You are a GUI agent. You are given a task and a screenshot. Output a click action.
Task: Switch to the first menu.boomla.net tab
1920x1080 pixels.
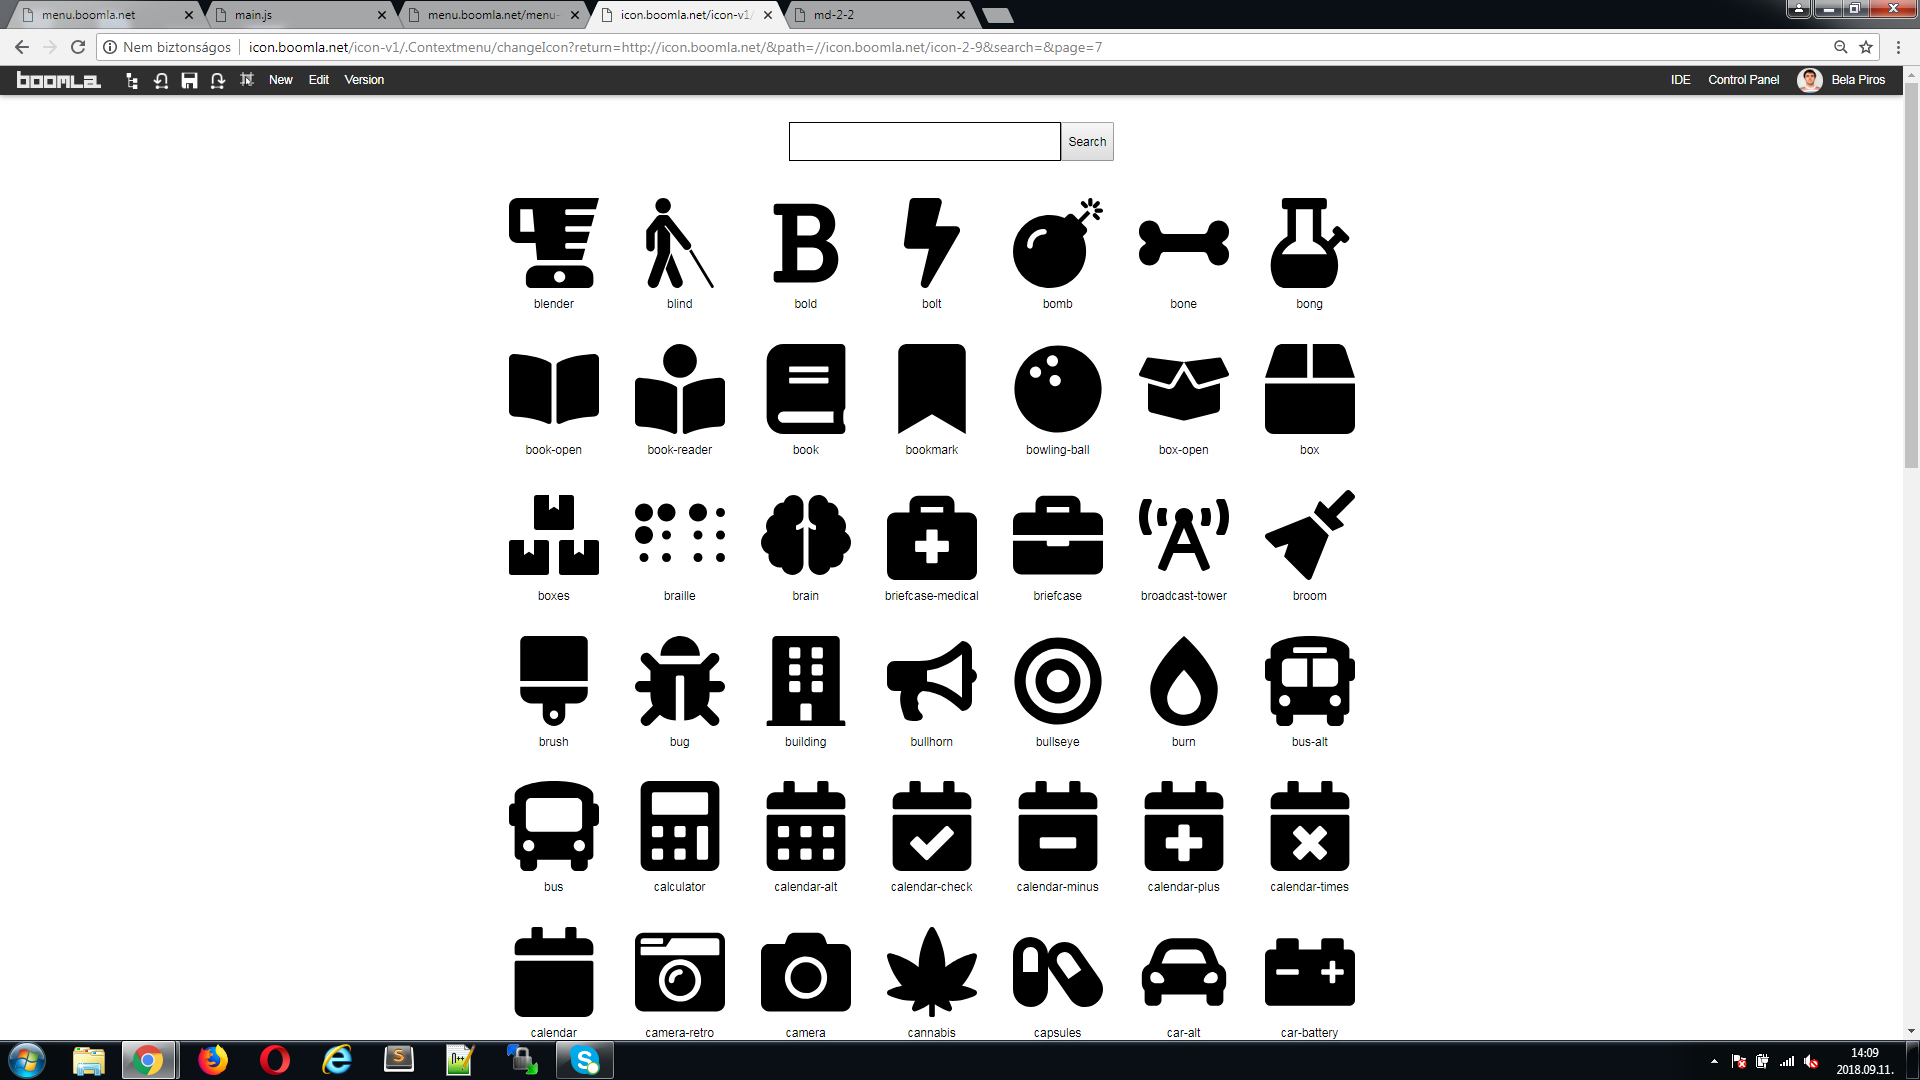[x=106, y=15]
